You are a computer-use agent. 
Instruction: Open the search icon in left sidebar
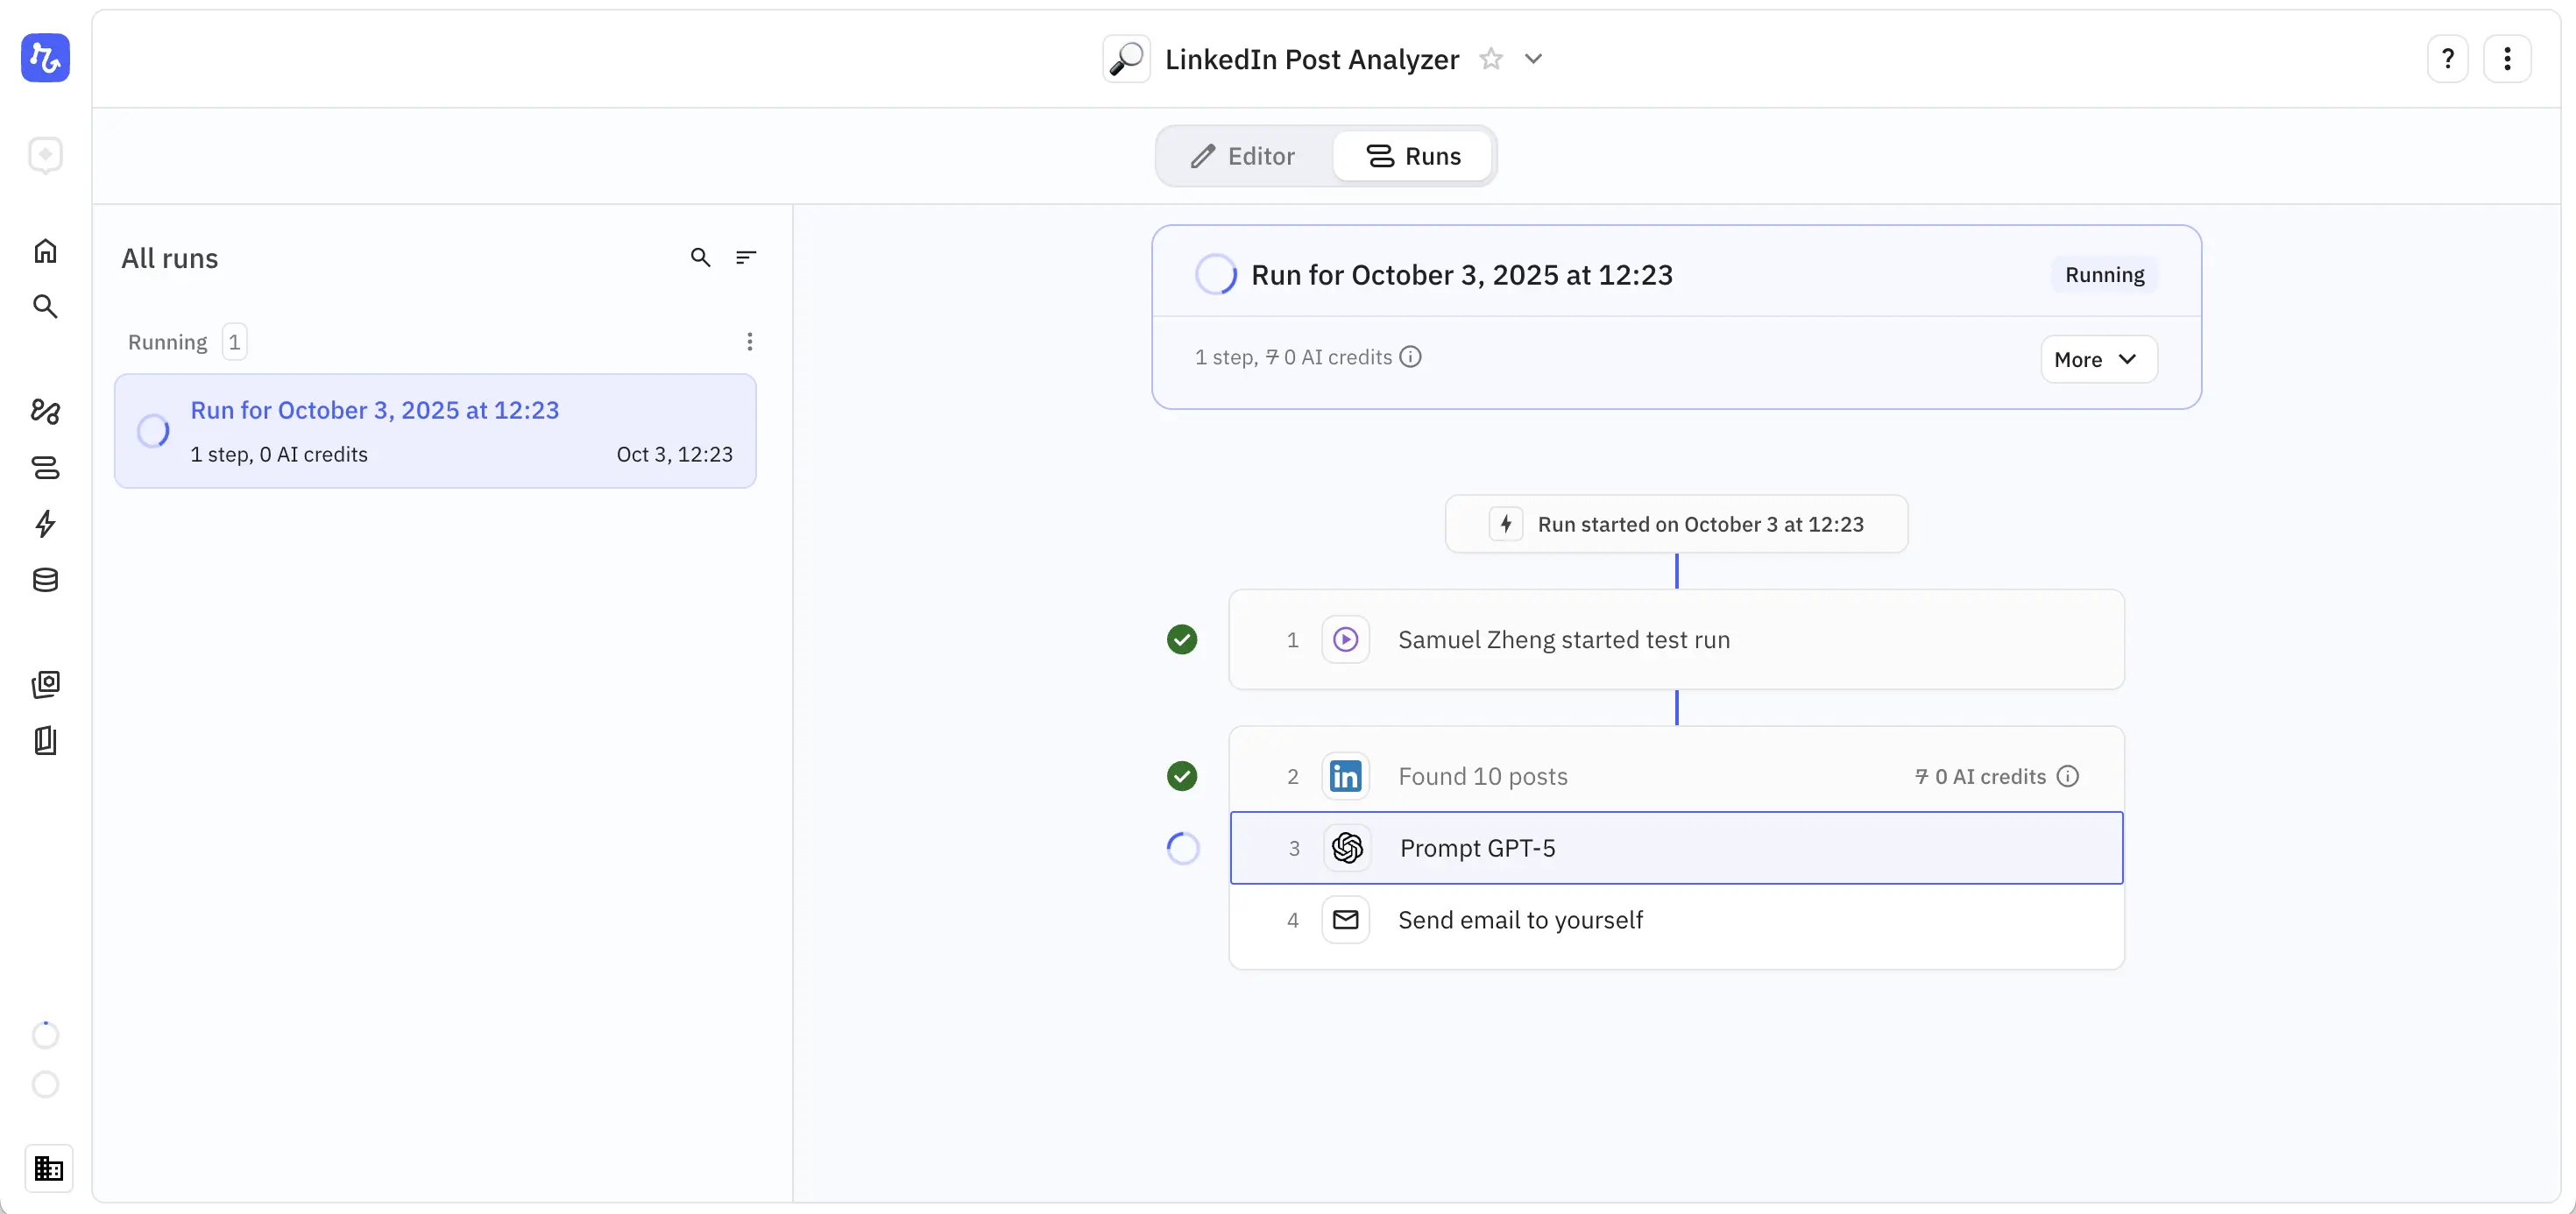(45, 306)
